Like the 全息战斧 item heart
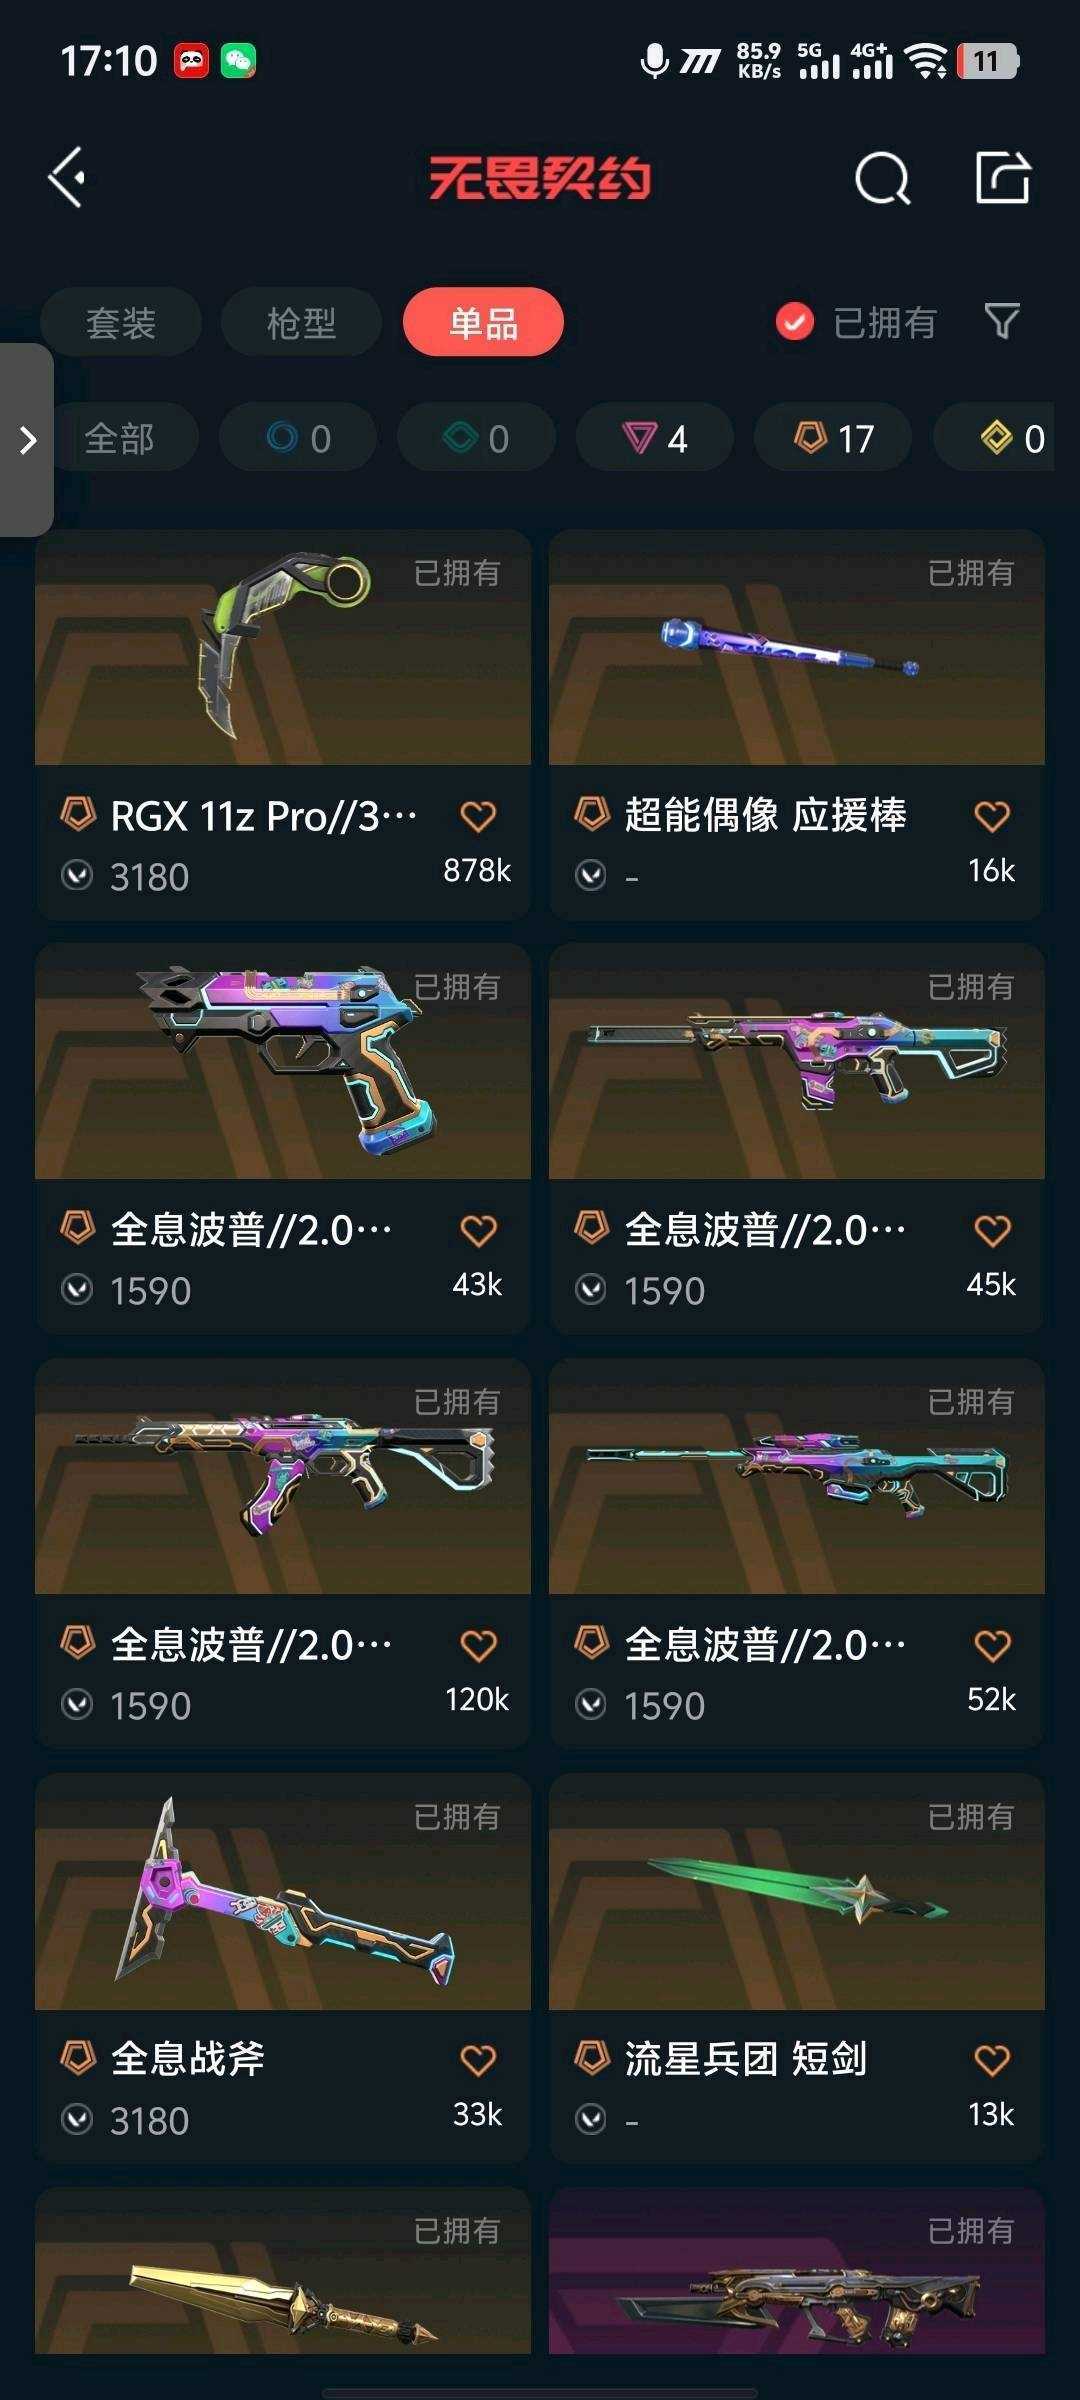Image resolution: width=1080 pixels, height=2400 pixels. [x=478, y=2060]
